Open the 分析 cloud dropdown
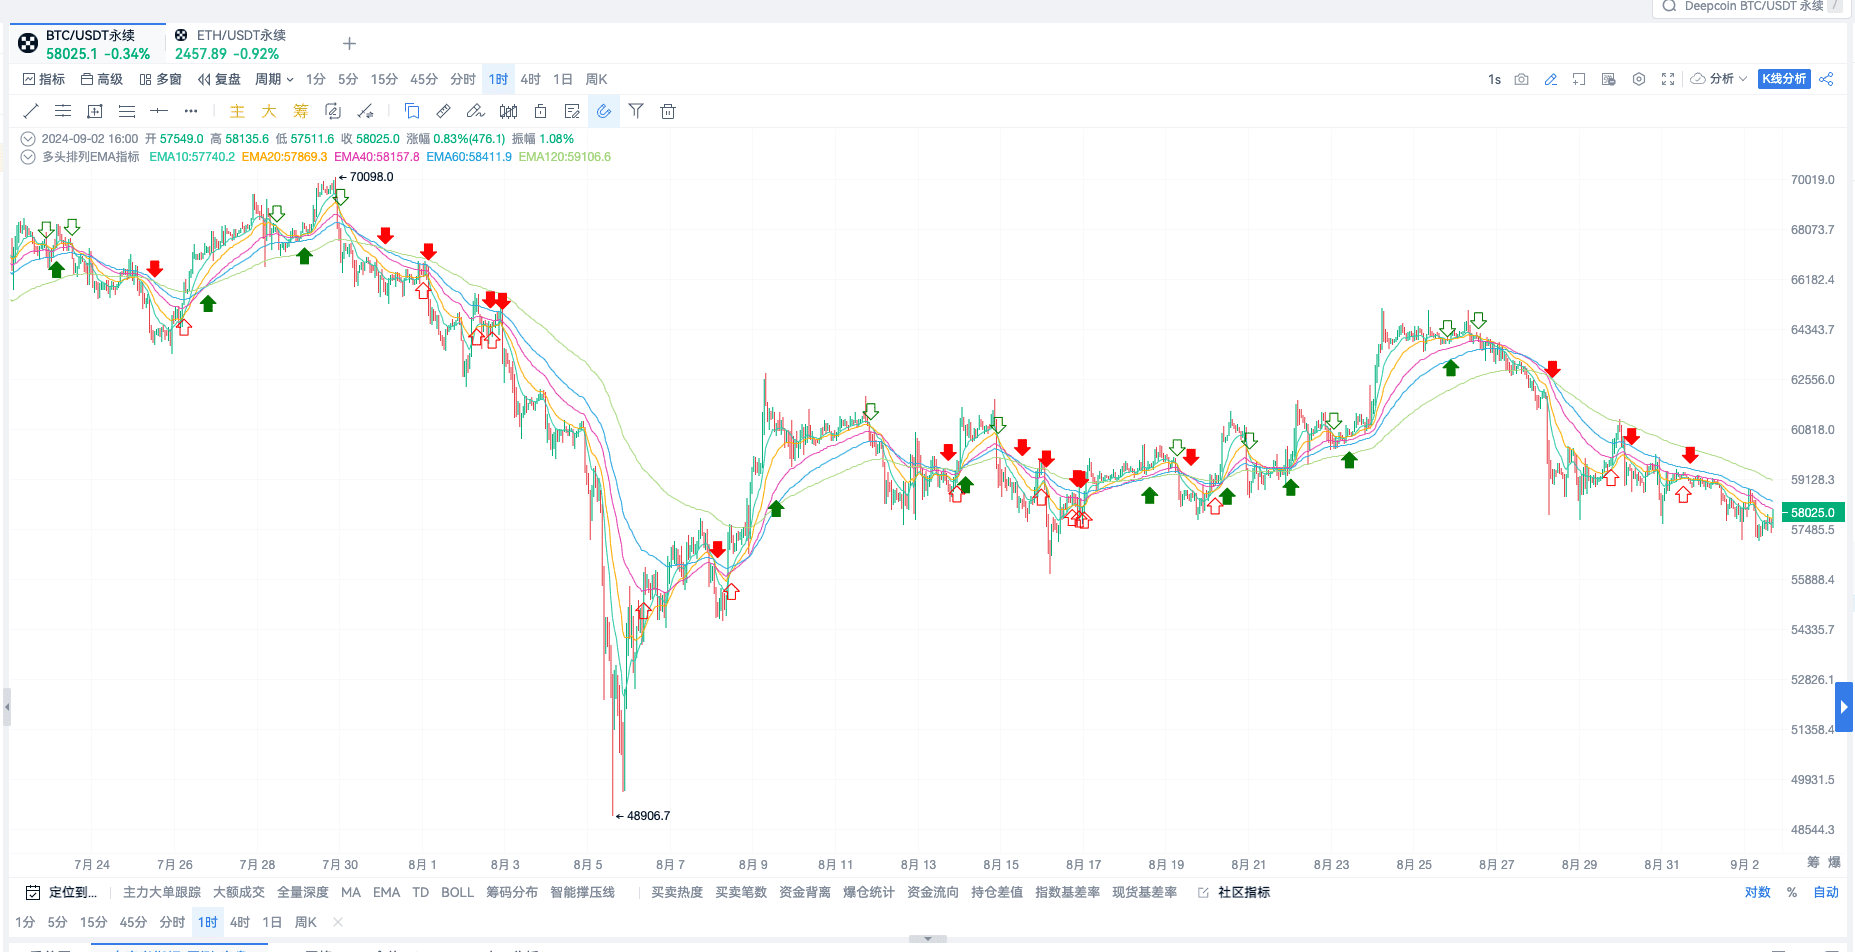This screenshot has width=1855, height=952. click(1718, 79)
